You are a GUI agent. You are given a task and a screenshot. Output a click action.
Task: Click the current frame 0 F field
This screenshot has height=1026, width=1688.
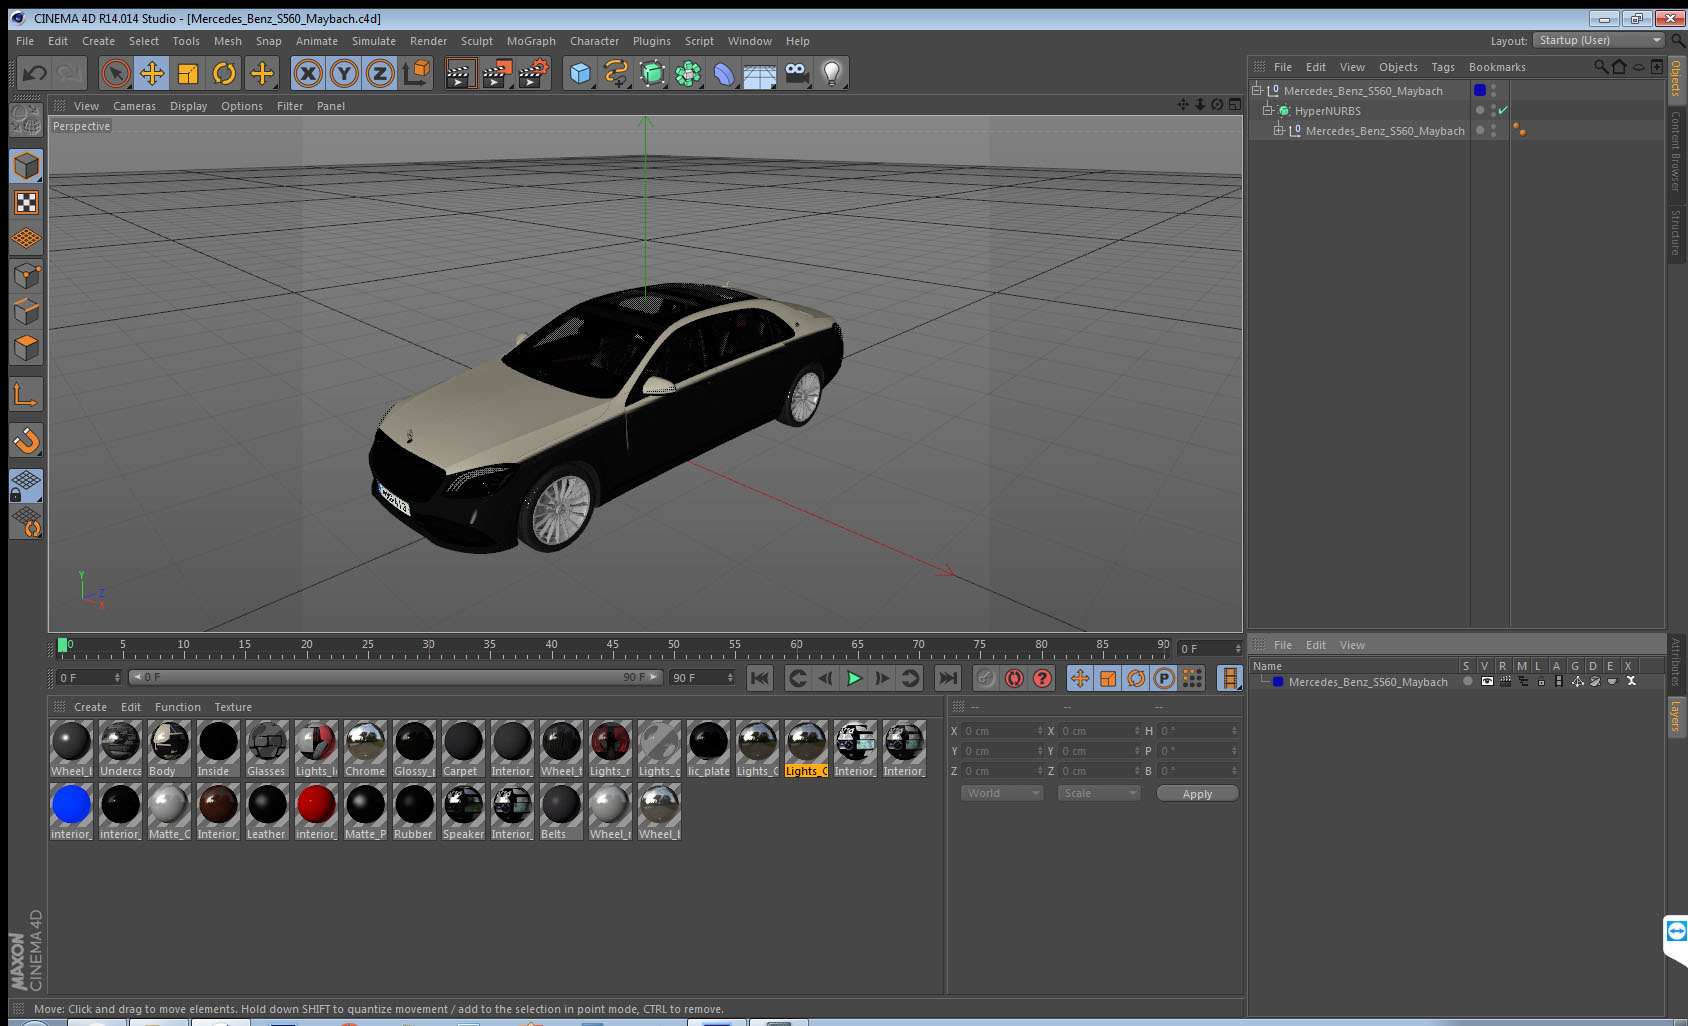(89, 678)
